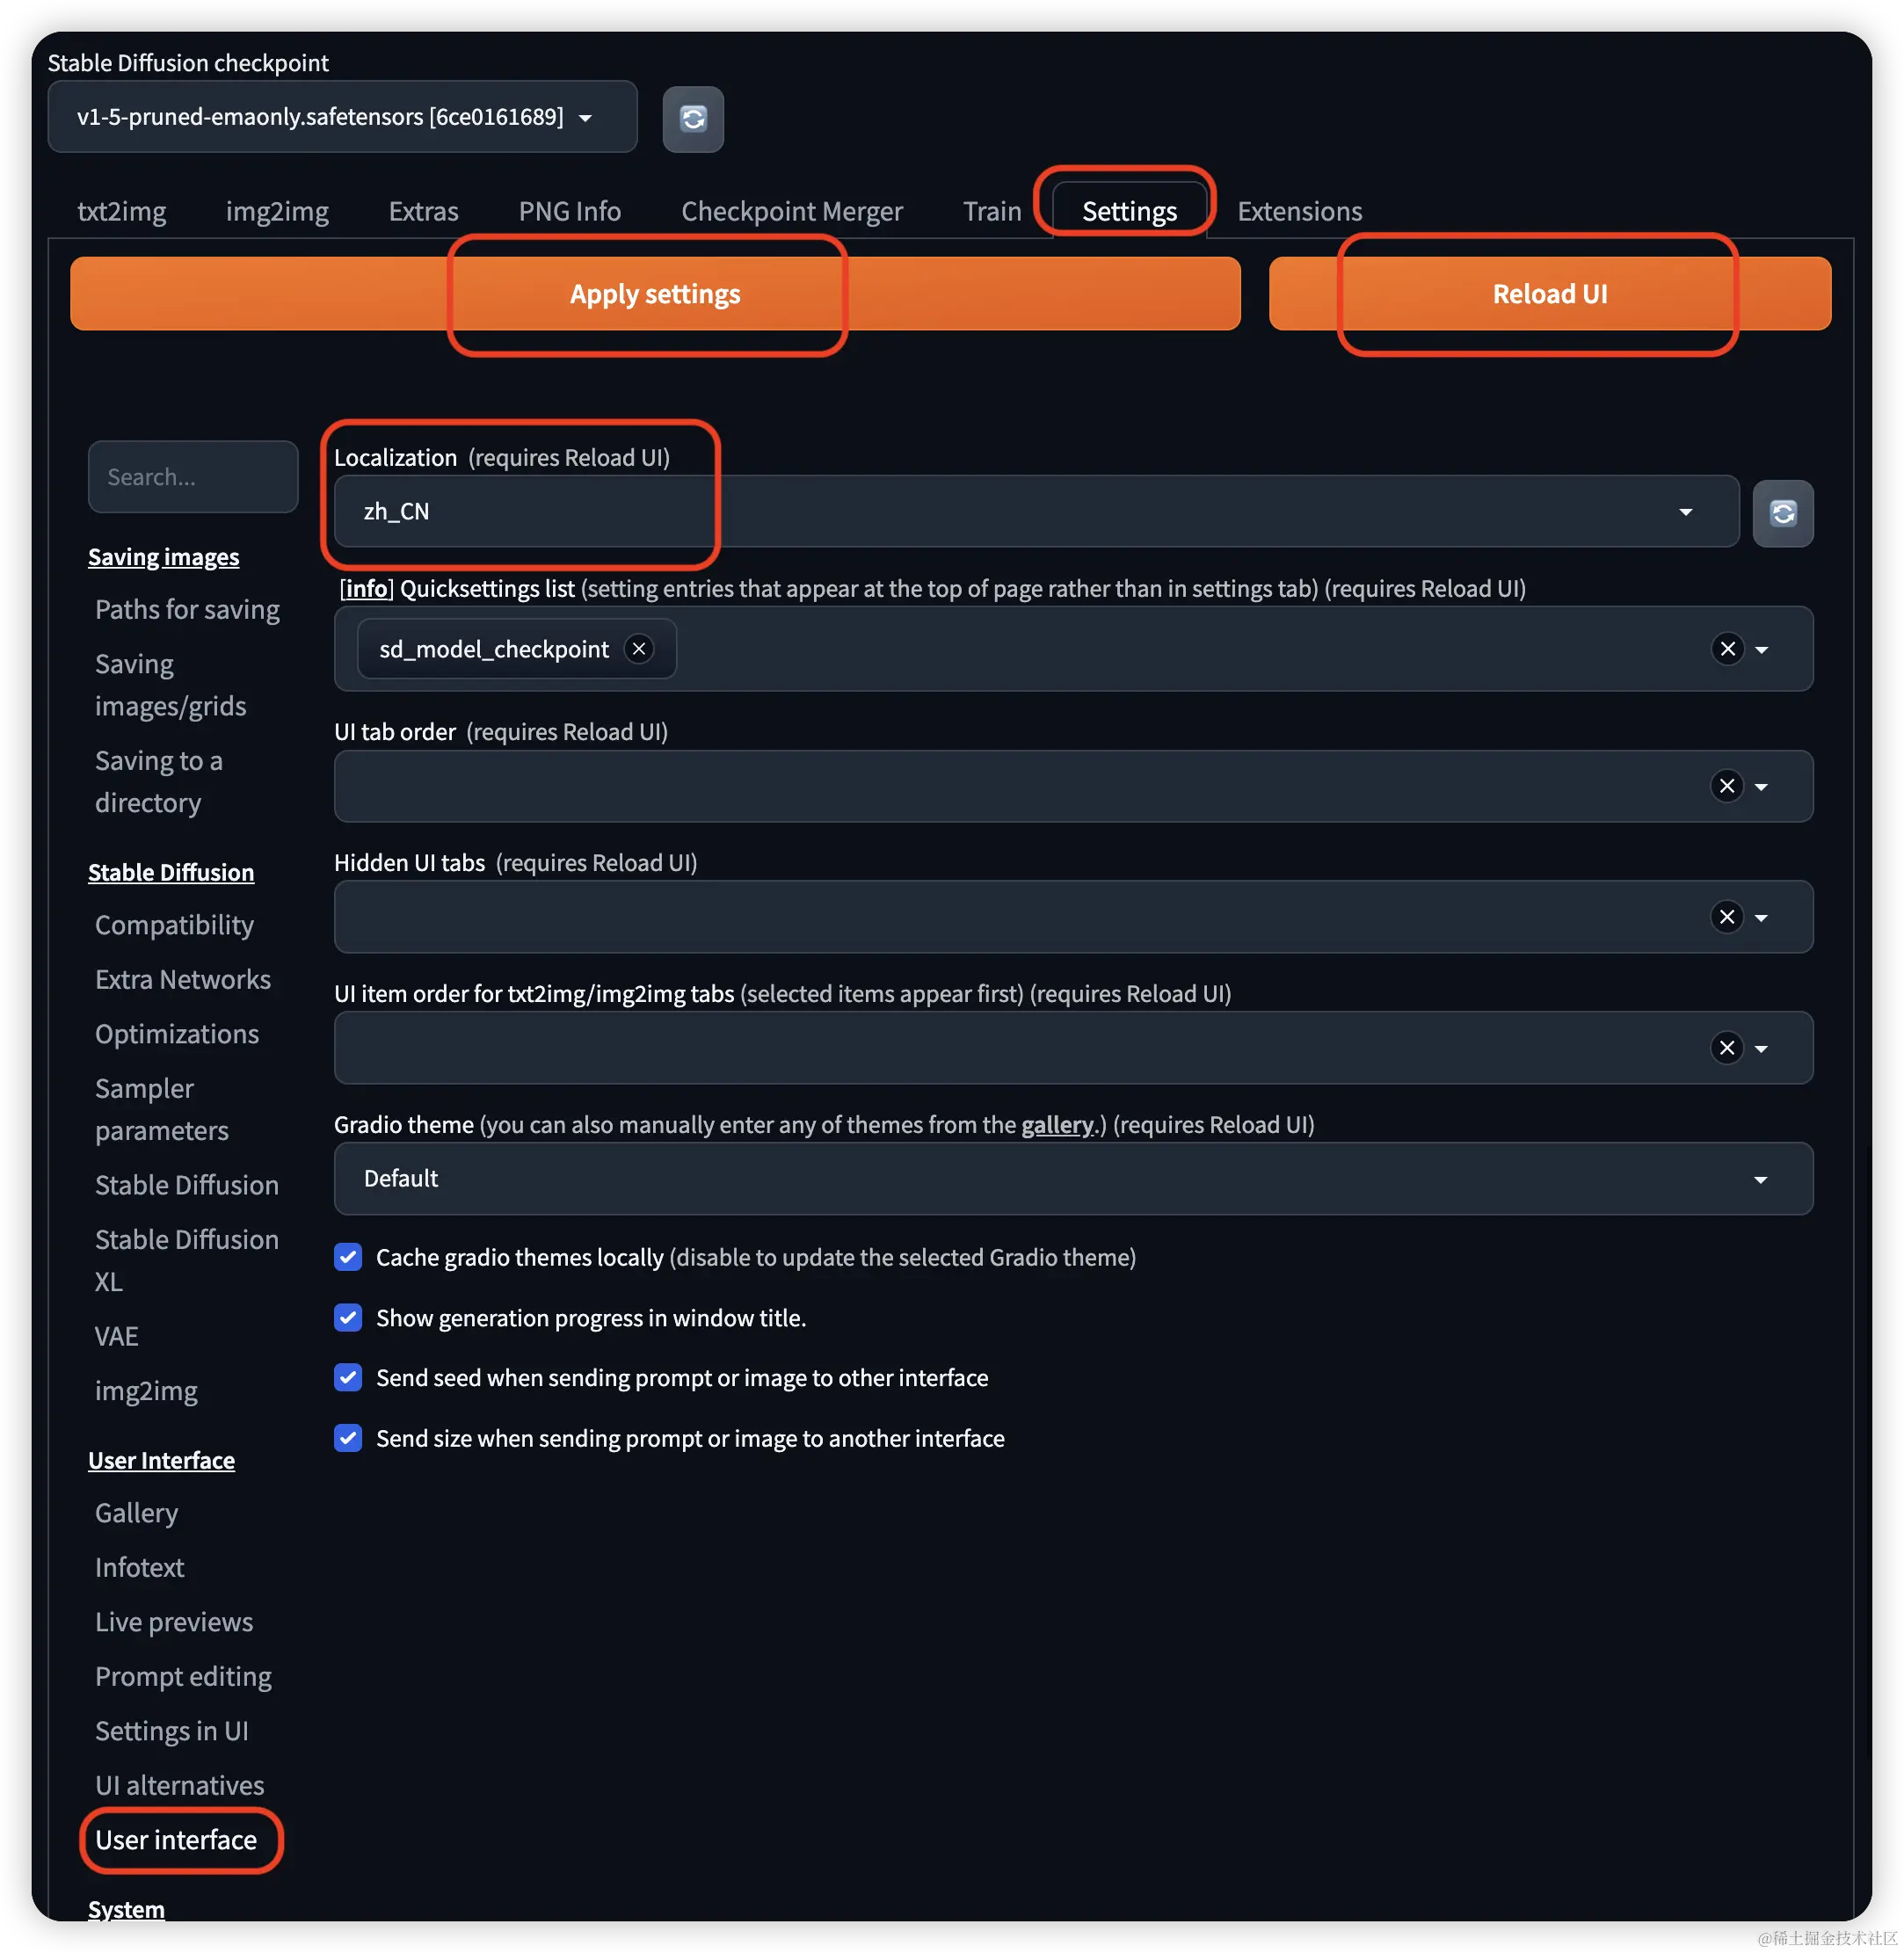The image size is (1904, 1953).
Task: Open the info link for Quicksettings list
Action: tap(367, 588)
